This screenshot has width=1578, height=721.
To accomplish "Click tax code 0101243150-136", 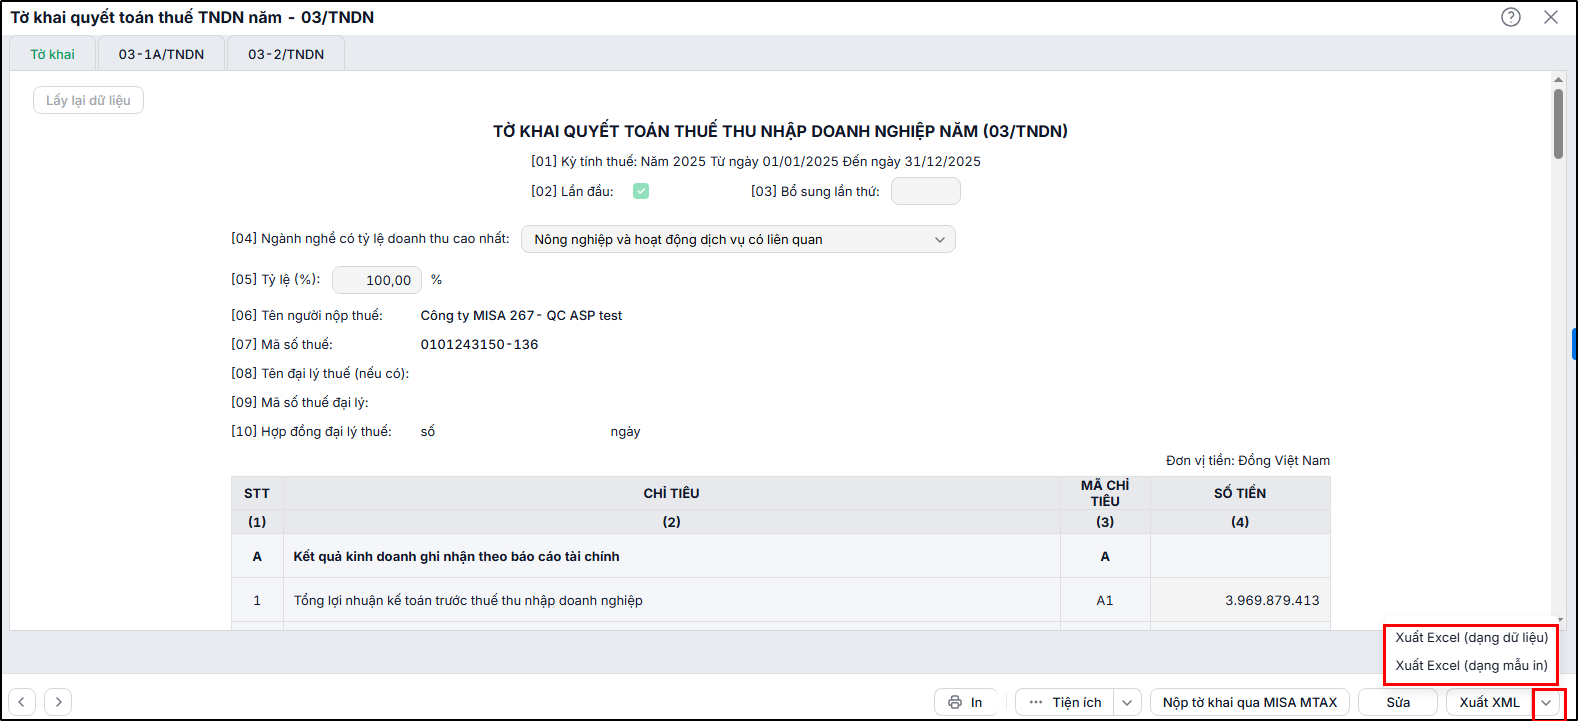I will [479, 344].
